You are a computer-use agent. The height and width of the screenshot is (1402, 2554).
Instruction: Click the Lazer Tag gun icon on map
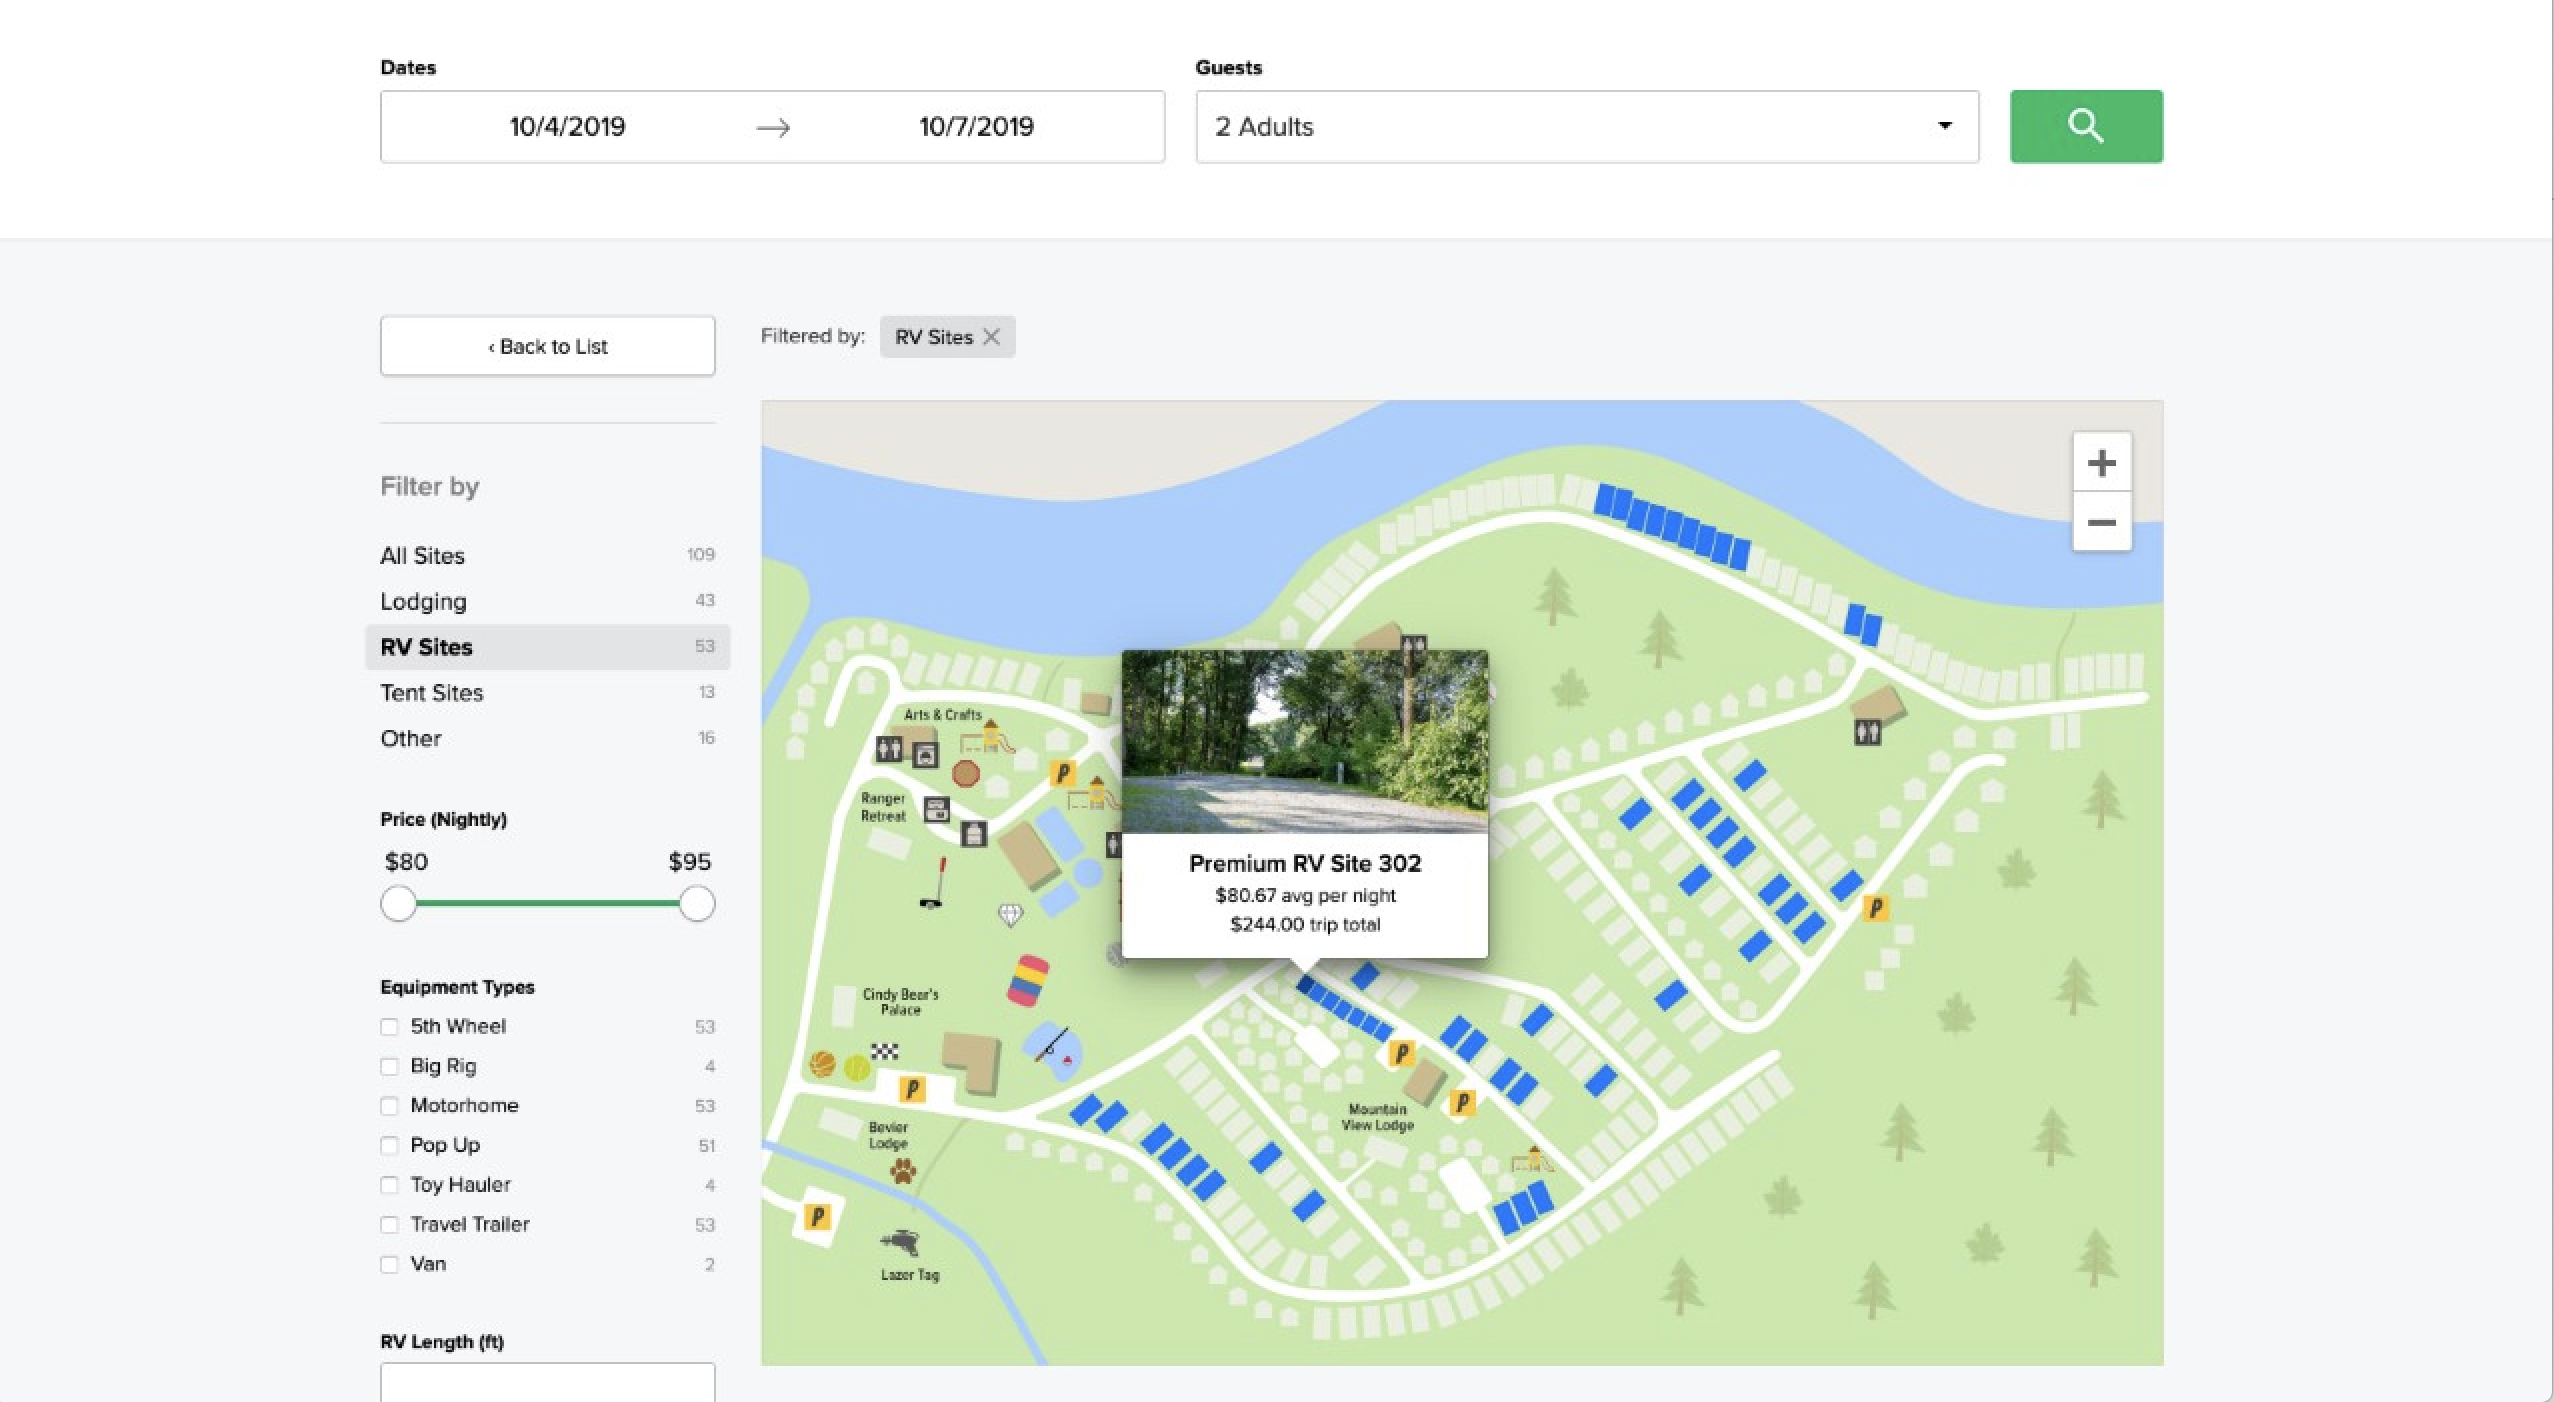pyautogui.click(x=900, y=1243)
